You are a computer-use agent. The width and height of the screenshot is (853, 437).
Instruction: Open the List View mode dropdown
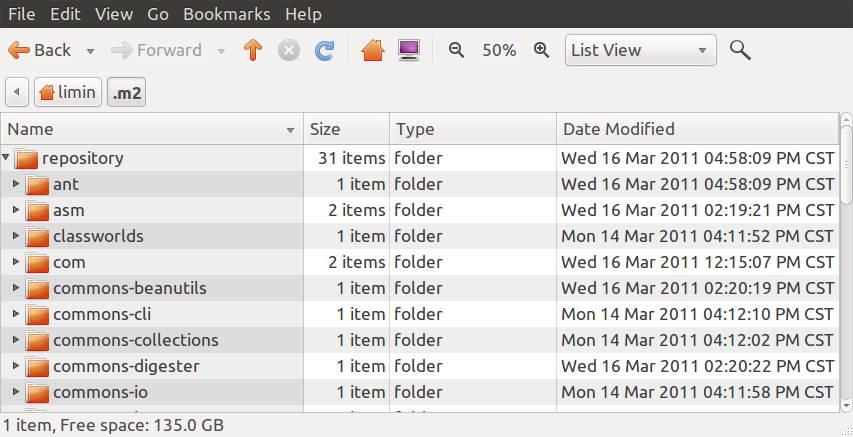640,50
